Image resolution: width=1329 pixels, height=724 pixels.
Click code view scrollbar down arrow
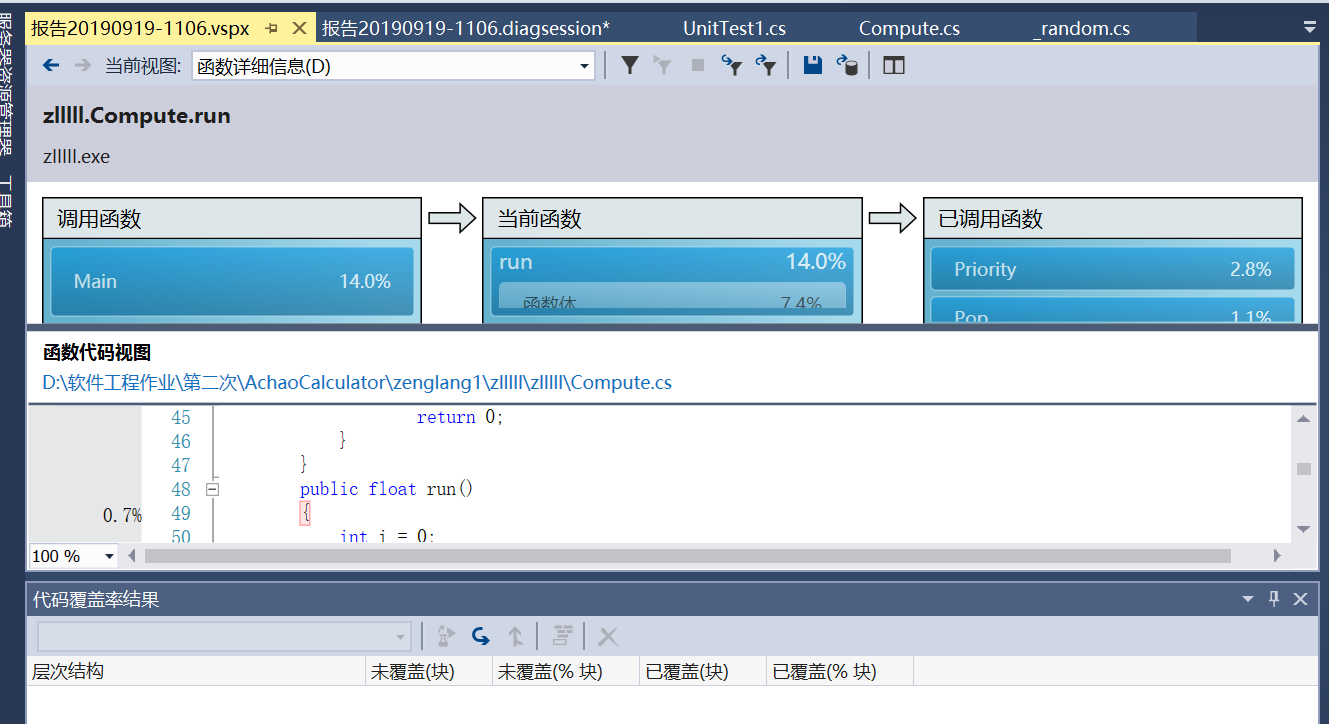1303,530
